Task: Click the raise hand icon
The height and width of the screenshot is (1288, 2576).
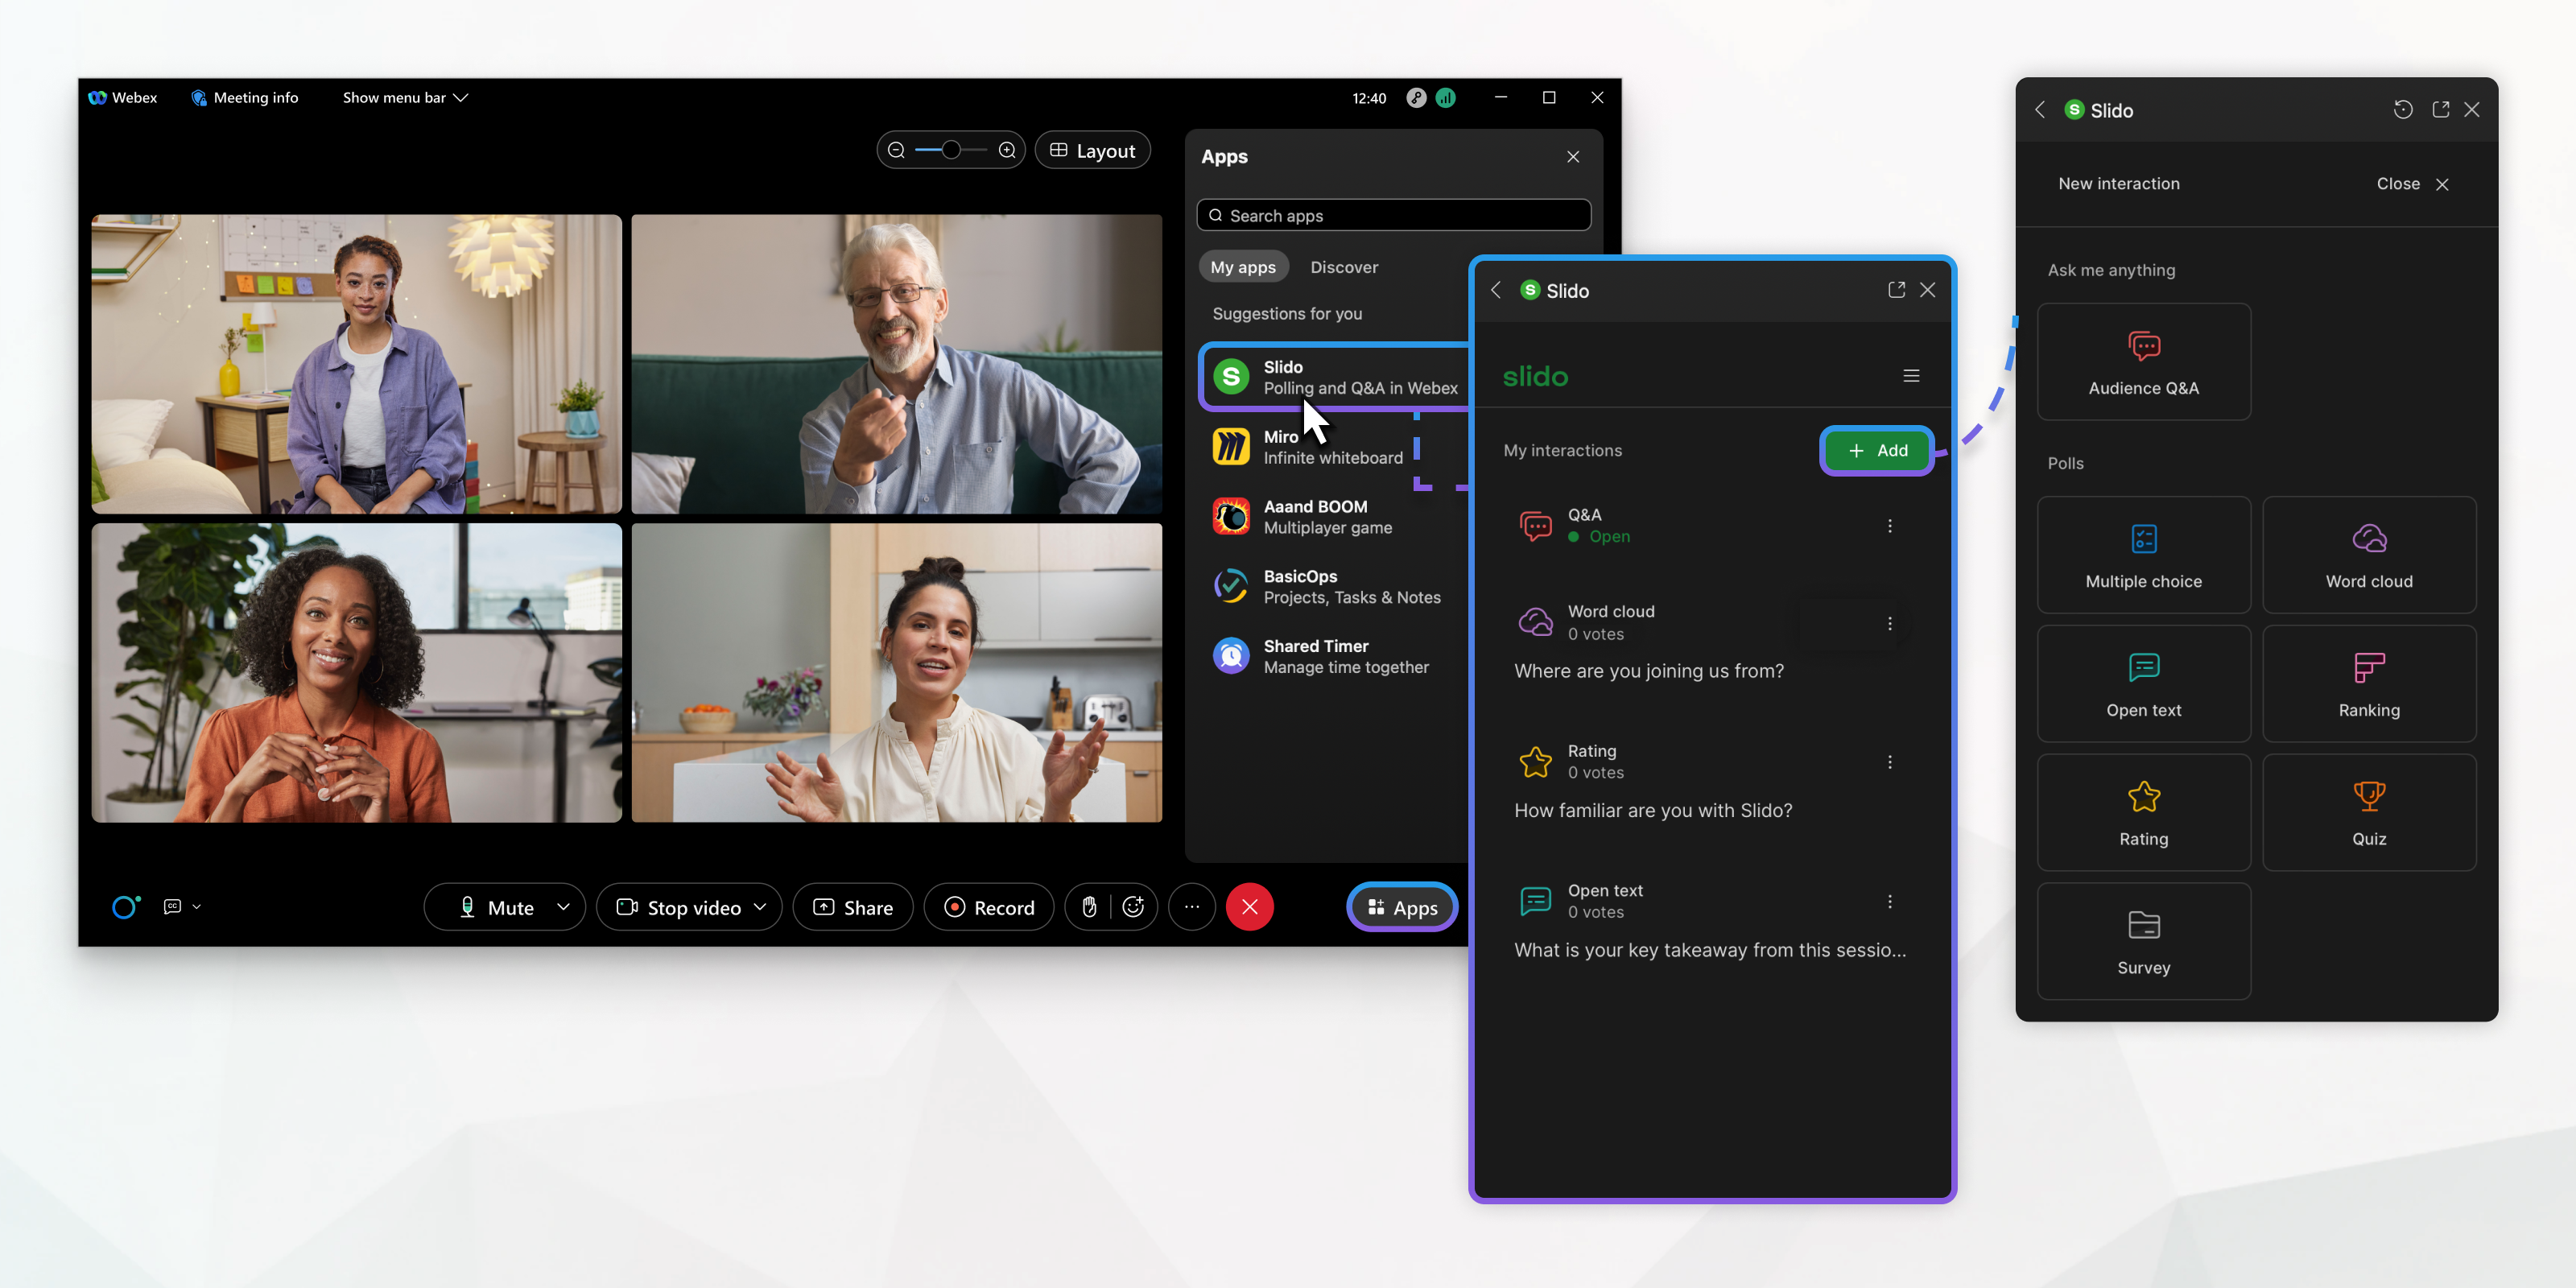Action: [x=1089, y=907]
